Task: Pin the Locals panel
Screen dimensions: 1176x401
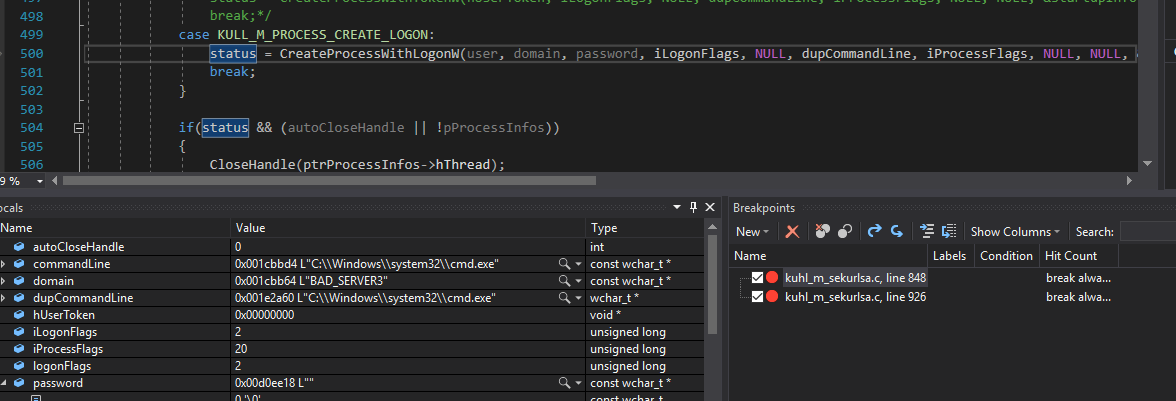Action: pyautogui.click(x=693, y=207)
